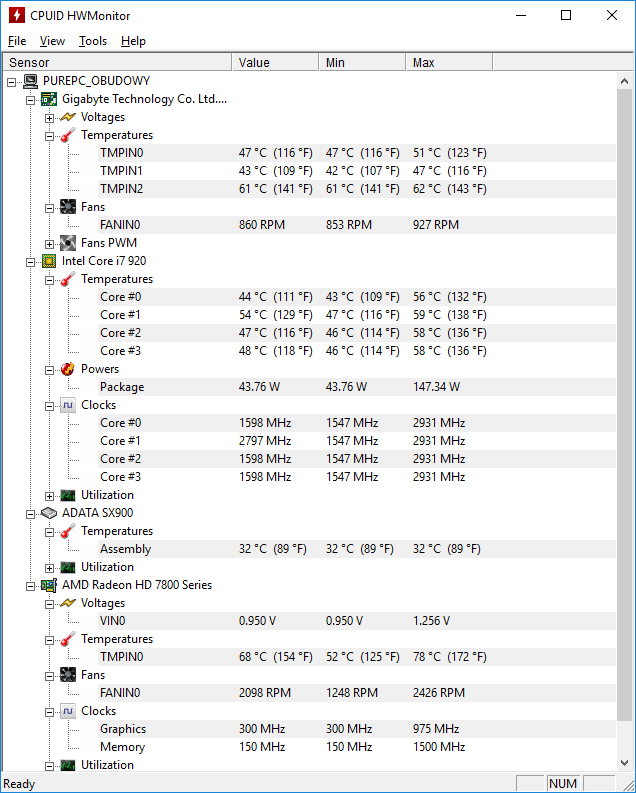Viewport: 636px width, 793px height.
Task: Click the 2797 MHz clock value
Action: pos(265,441)
